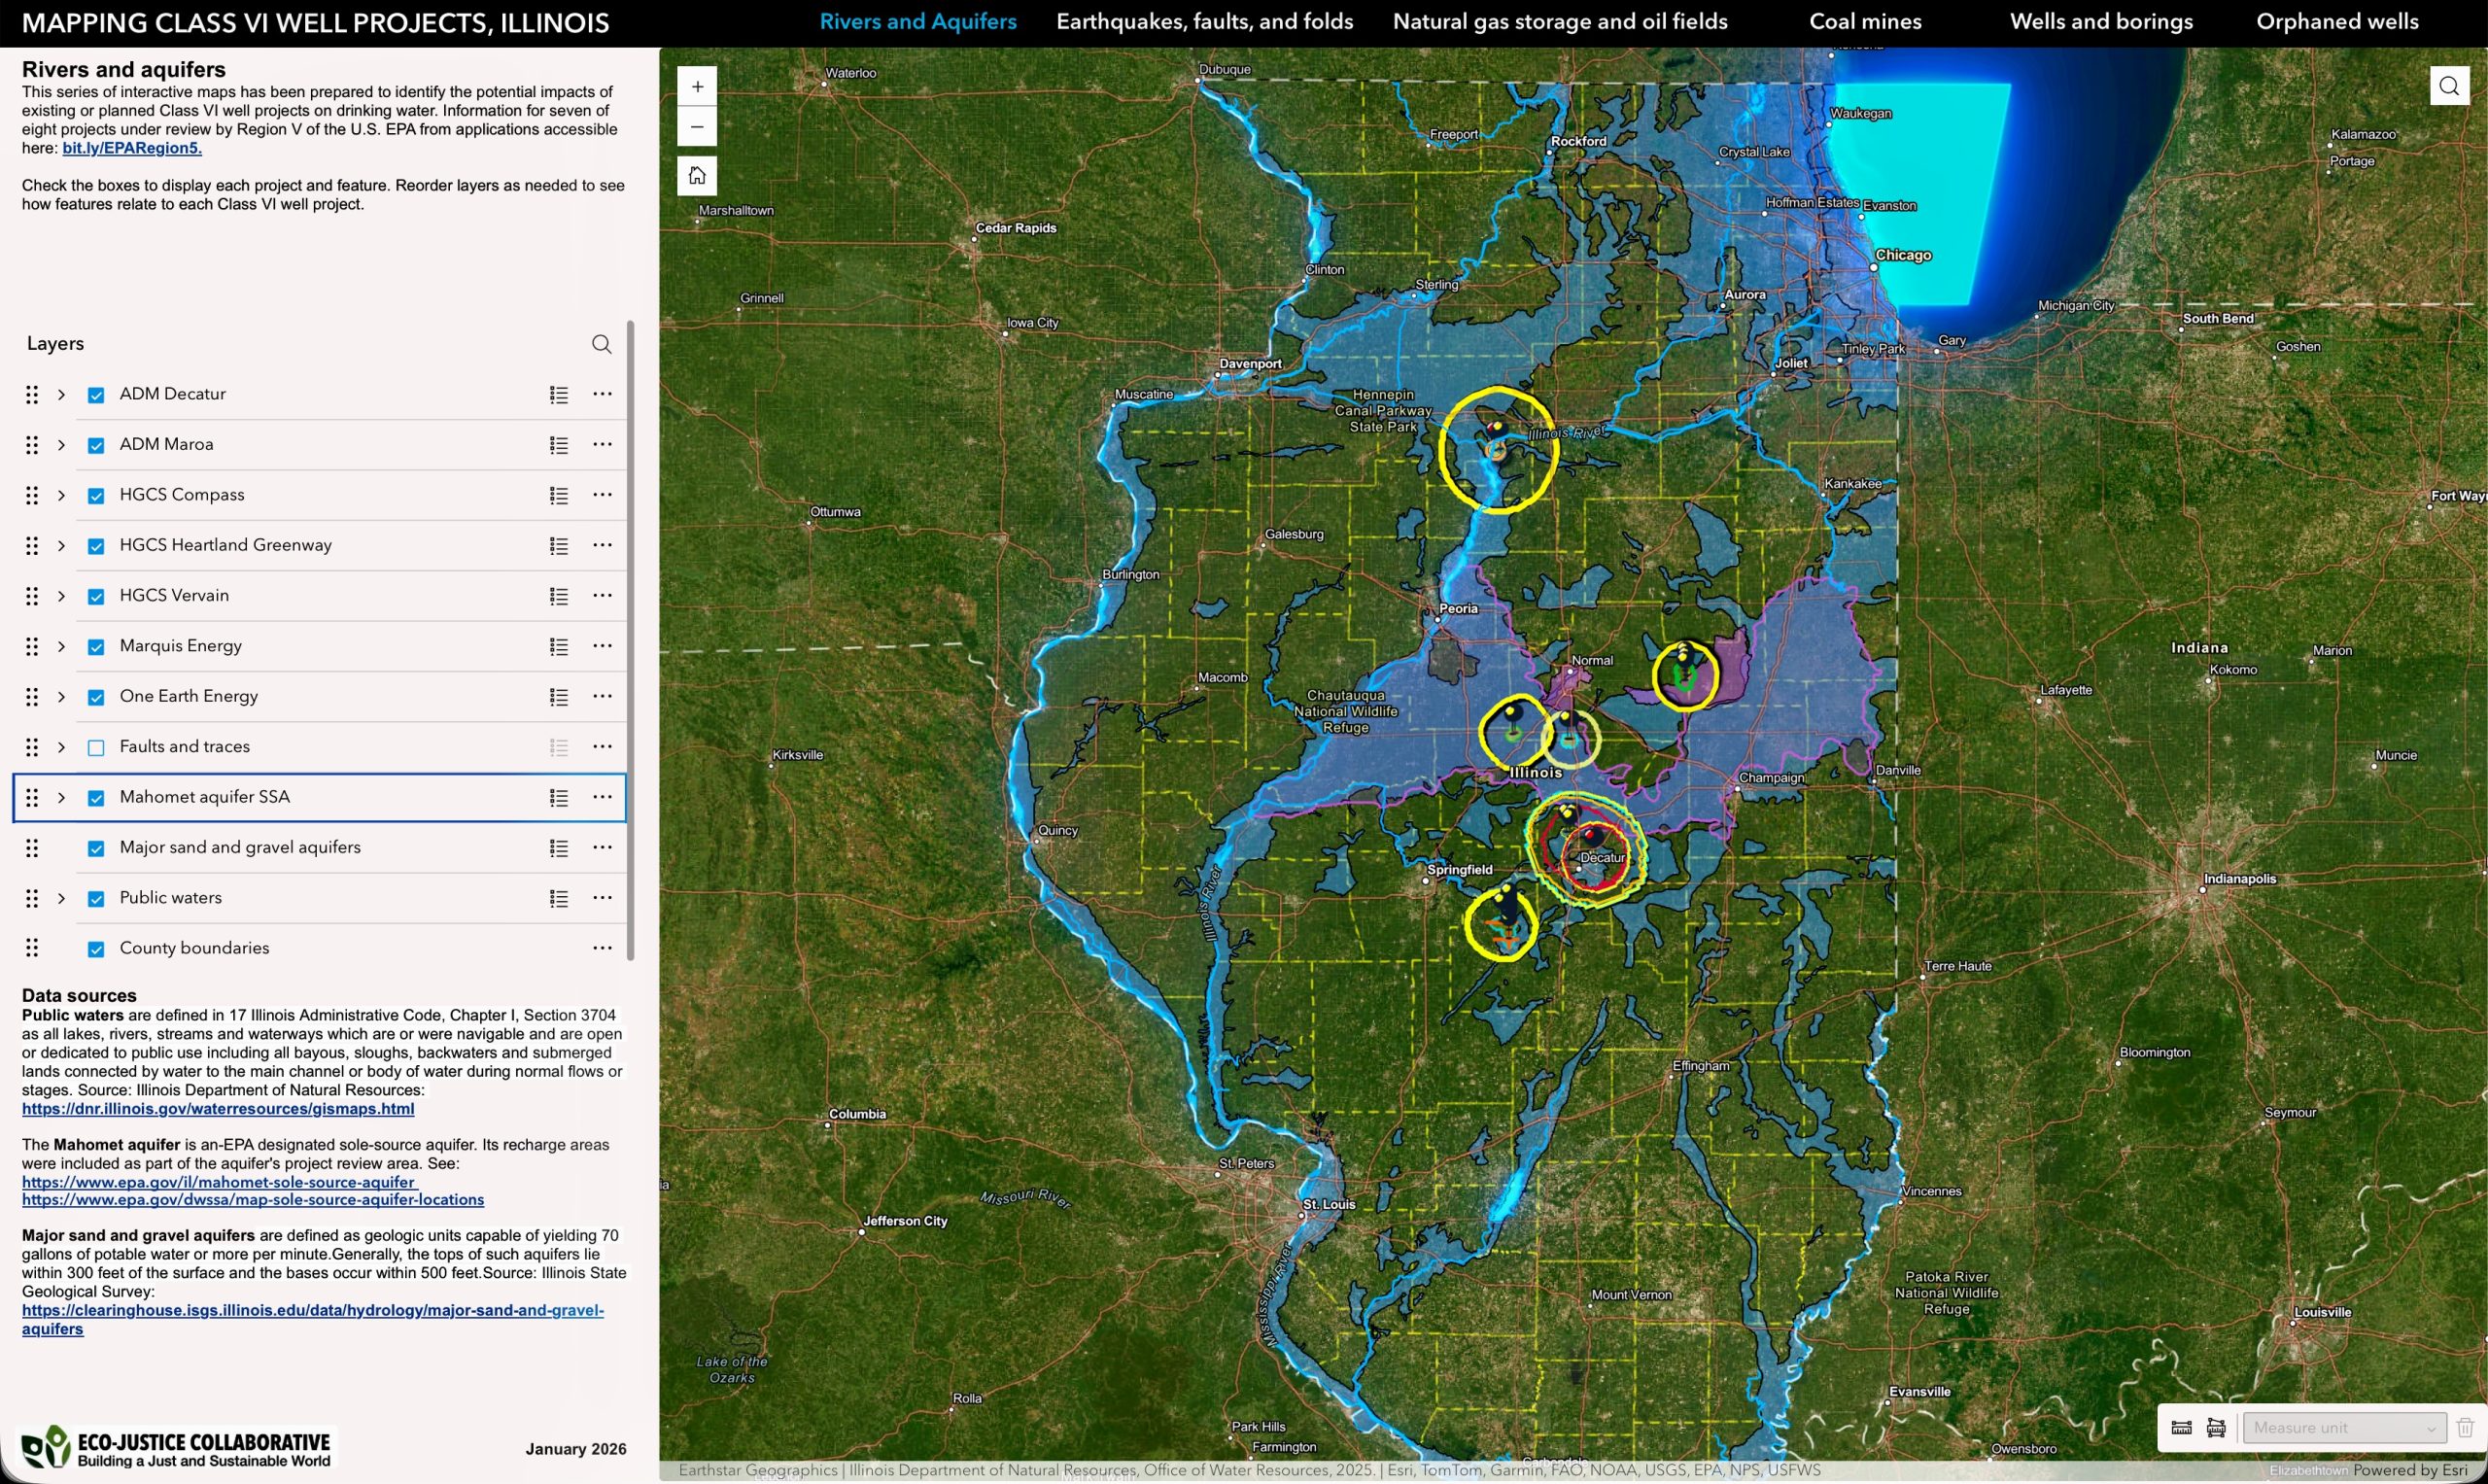The height and width of the screenshot is (1484, 2488).
Task: Open the Mahomet sole-source aquifer EPA link
Action: pyautogui.click(x=218, y=1181)
